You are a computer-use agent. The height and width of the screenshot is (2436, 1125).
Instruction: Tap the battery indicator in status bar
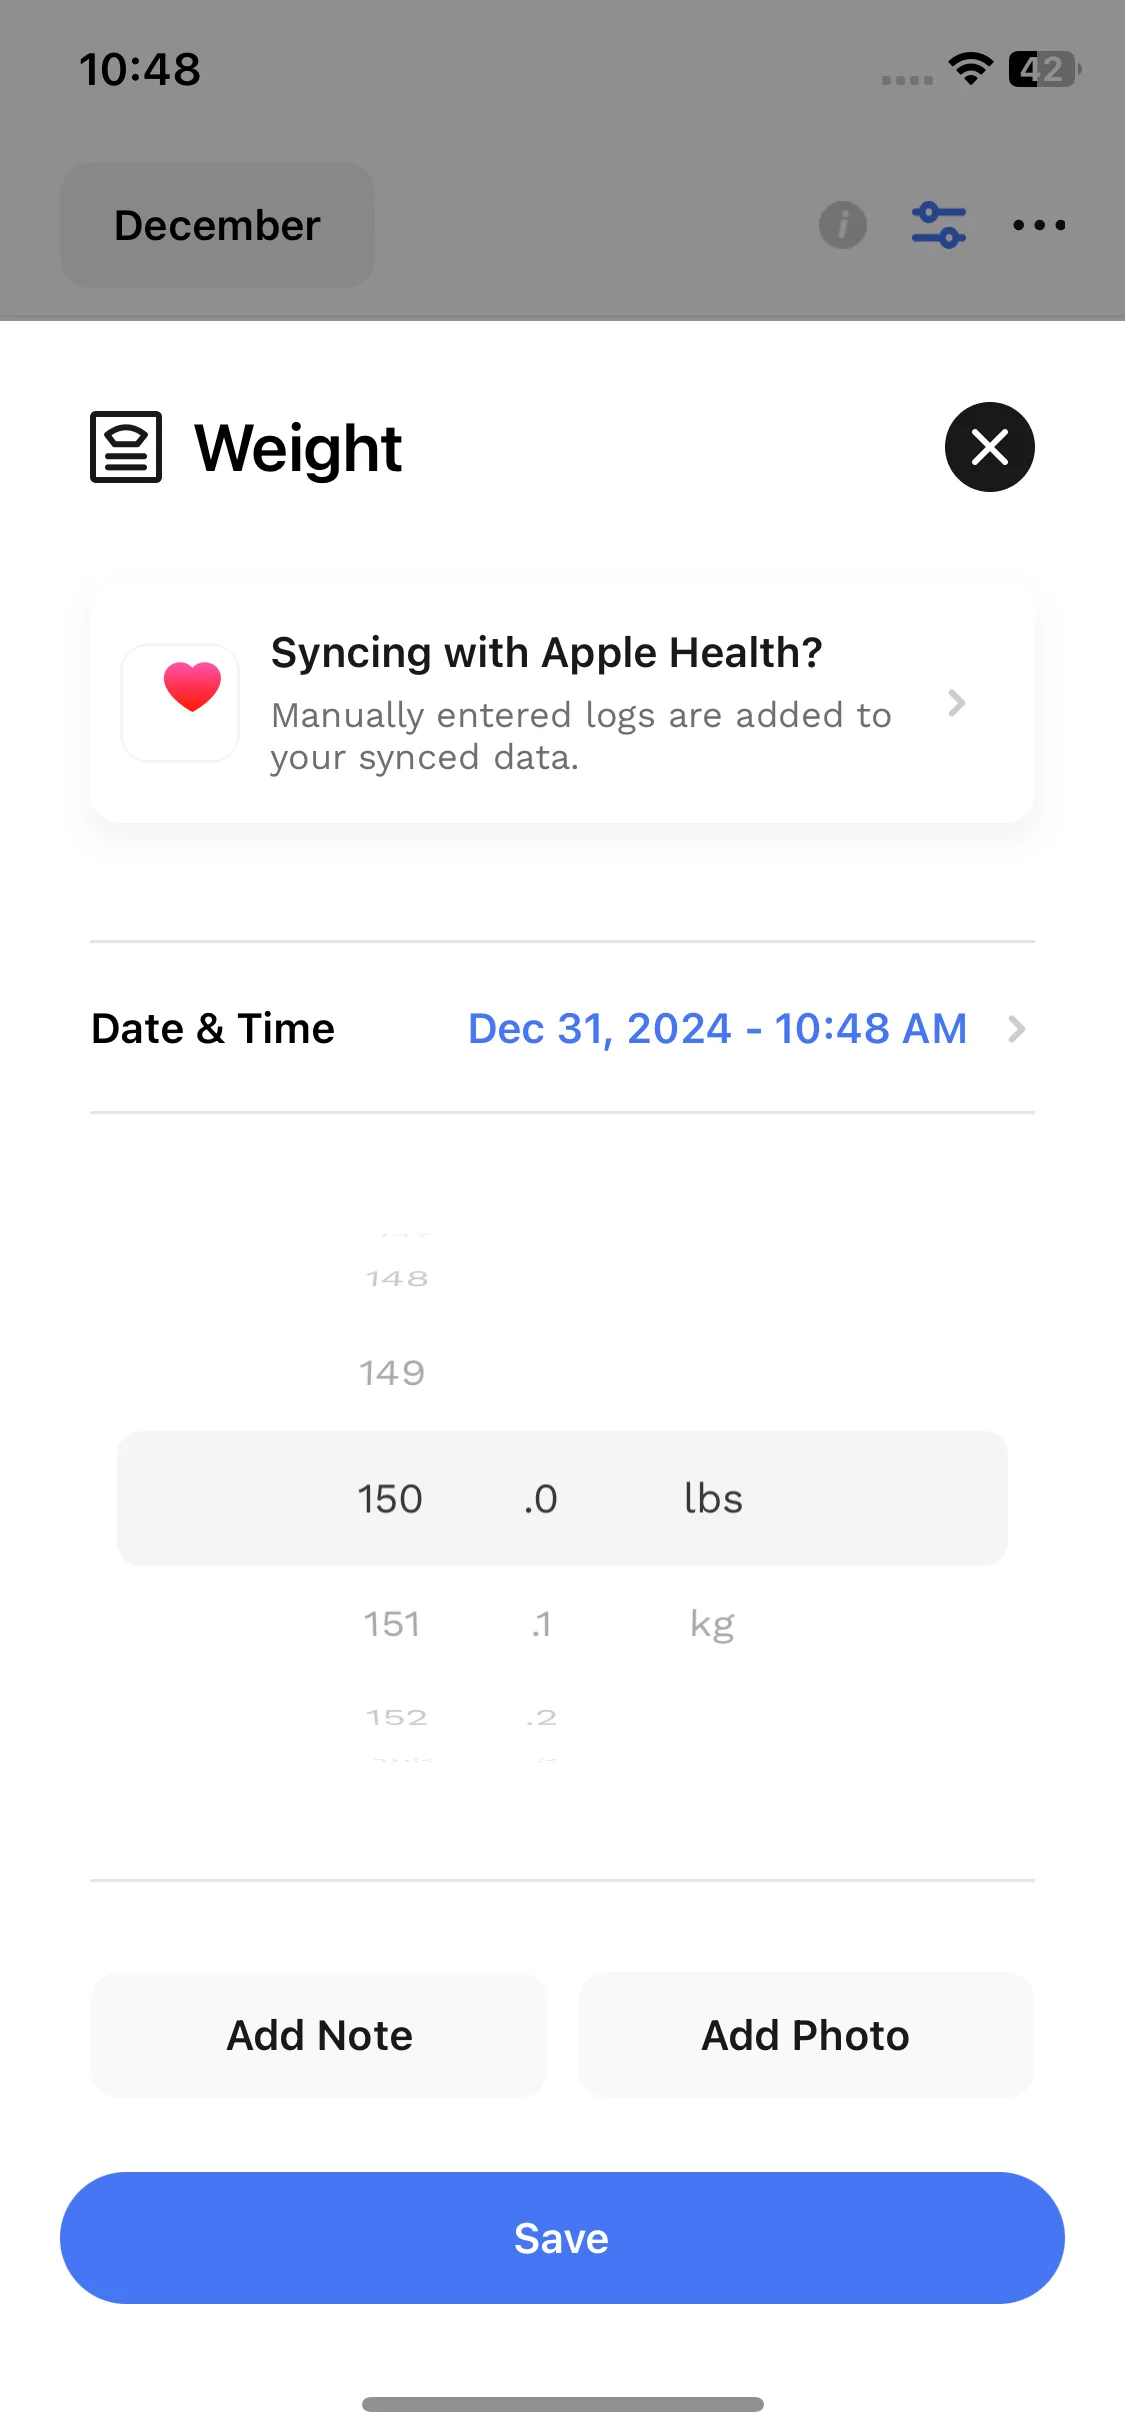coord(1045,69)
